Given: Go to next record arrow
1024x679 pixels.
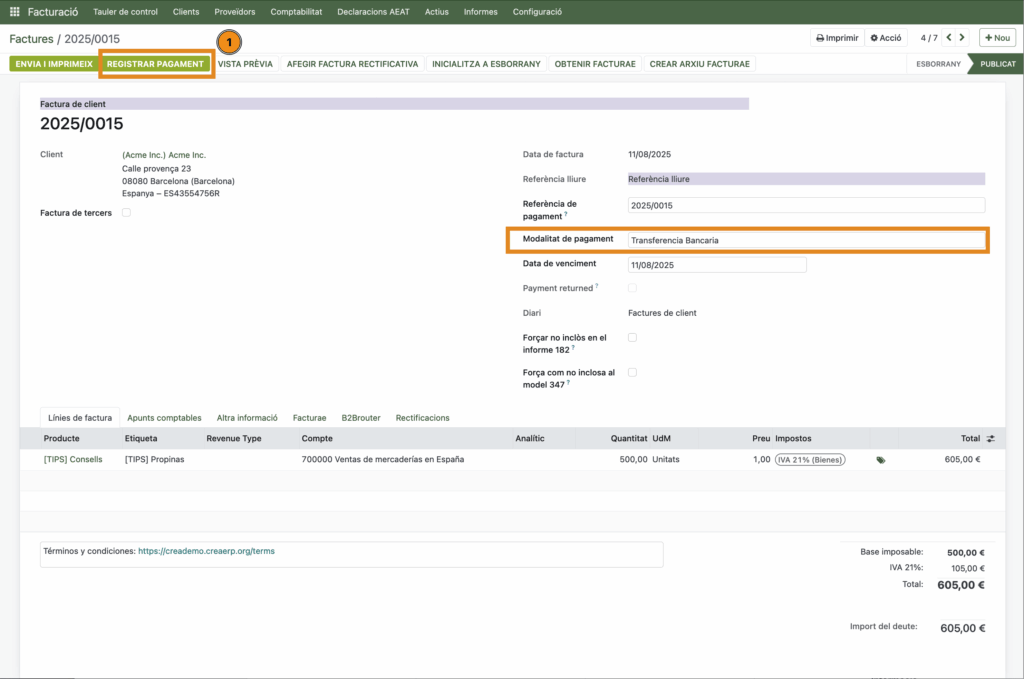Looking at the screenshot, I should pyautogui.click(x=962, y=38).
